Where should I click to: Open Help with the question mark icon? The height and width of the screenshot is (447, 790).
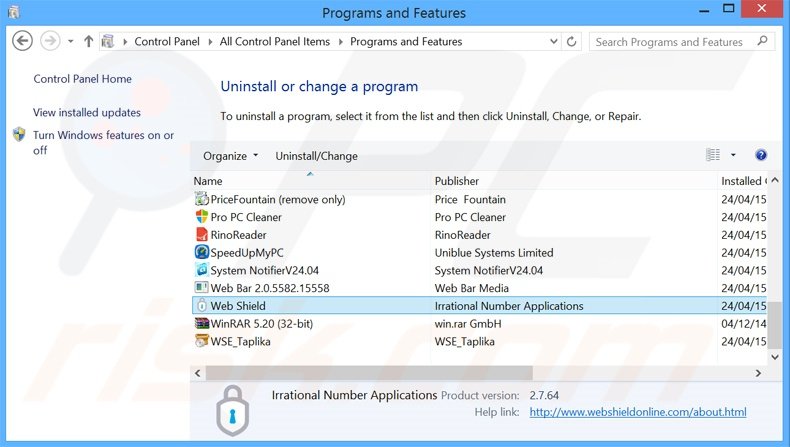(x=761, y=155)
